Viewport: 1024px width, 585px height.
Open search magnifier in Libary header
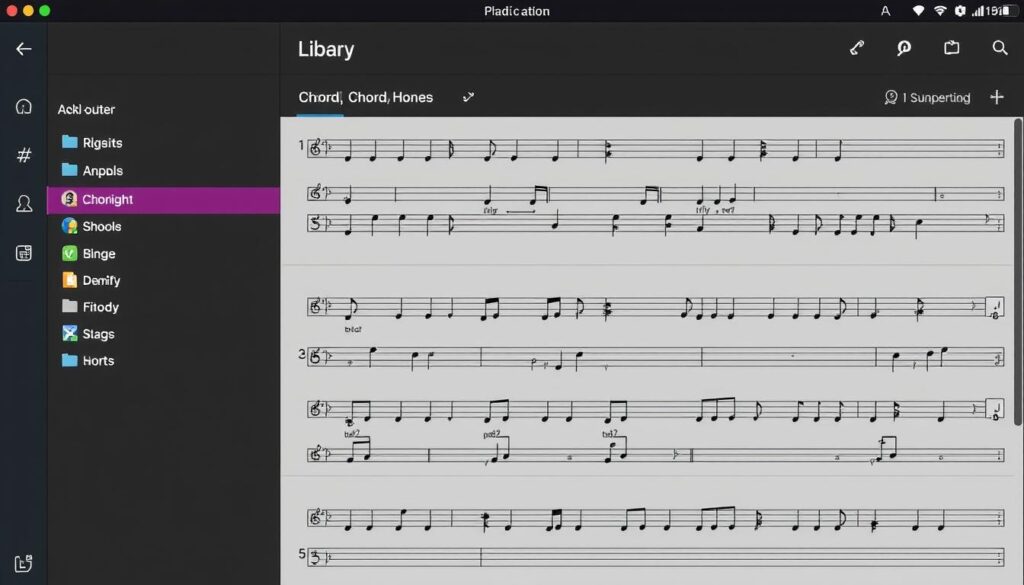999,48
